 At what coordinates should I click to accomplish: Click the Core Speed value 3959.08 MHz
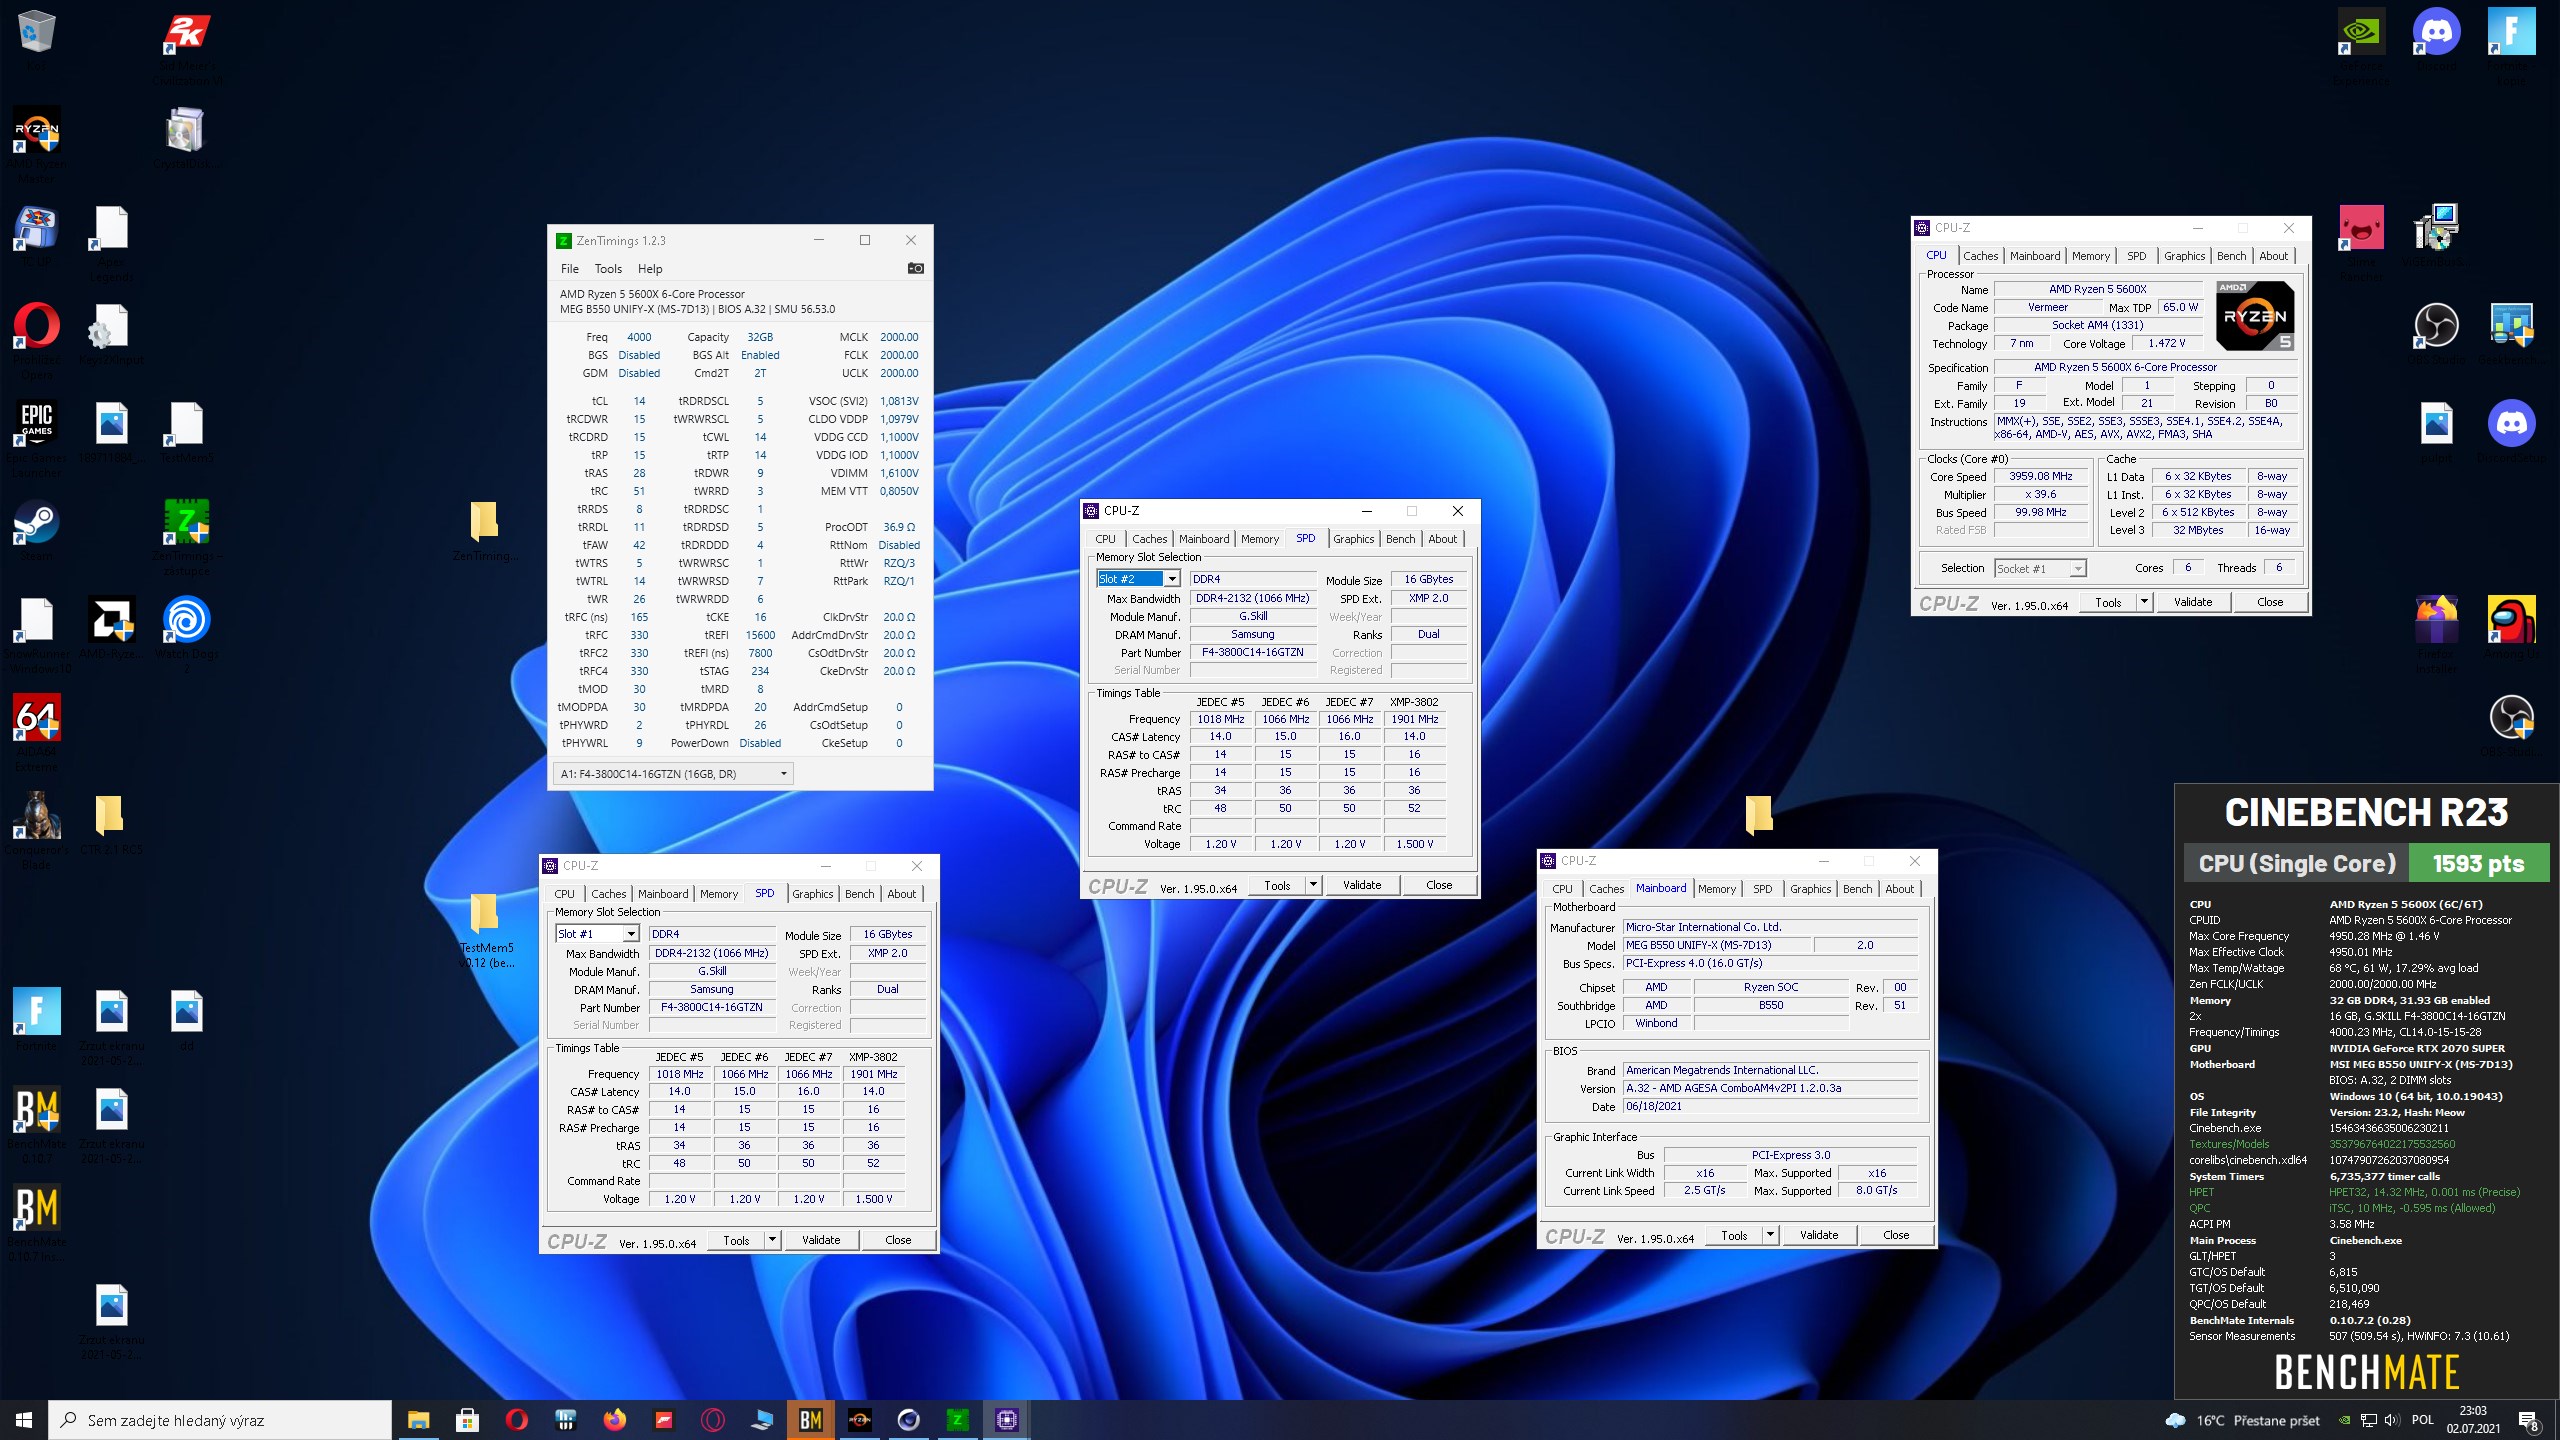point(2040,476)
